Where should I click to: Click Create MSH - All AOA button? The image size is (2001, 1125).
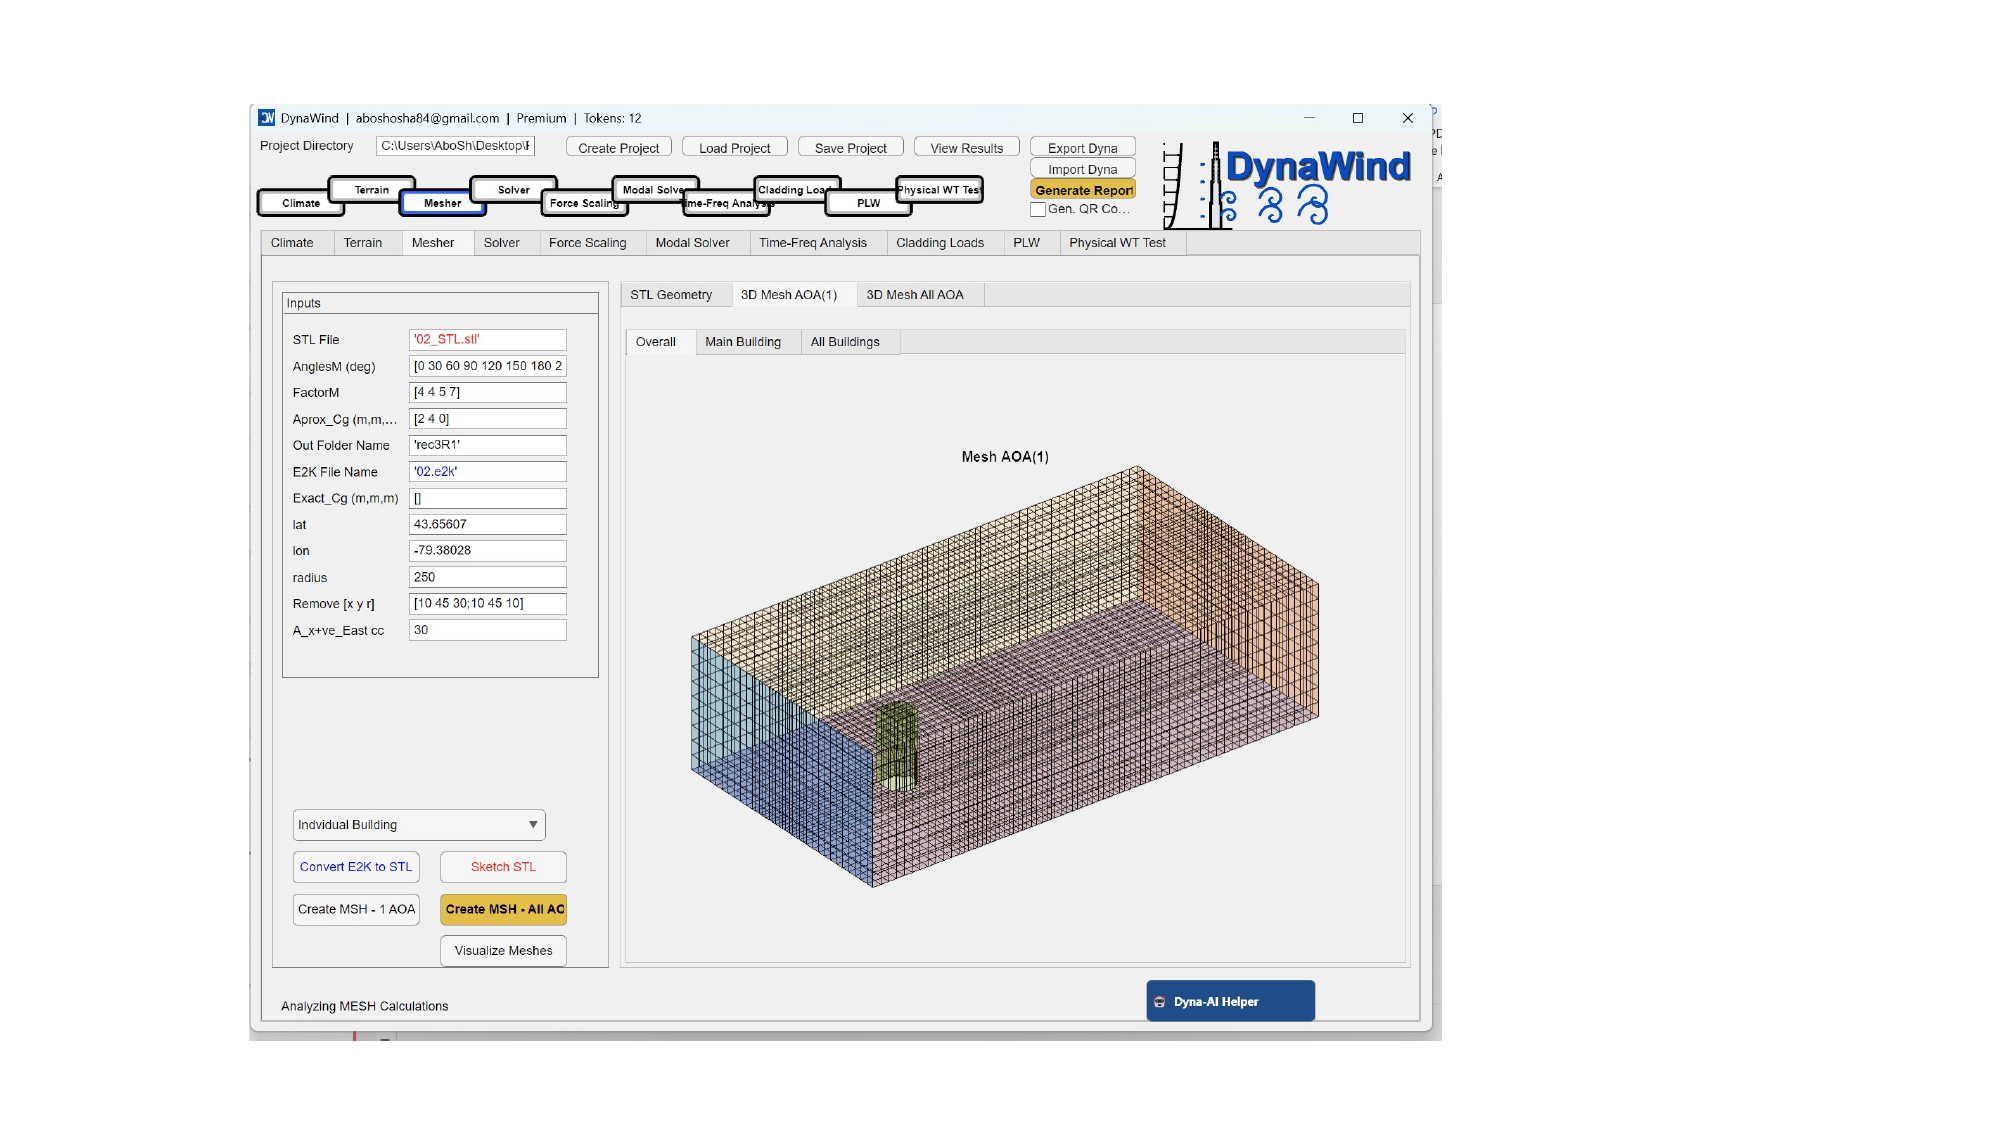[x=504, y=909]
